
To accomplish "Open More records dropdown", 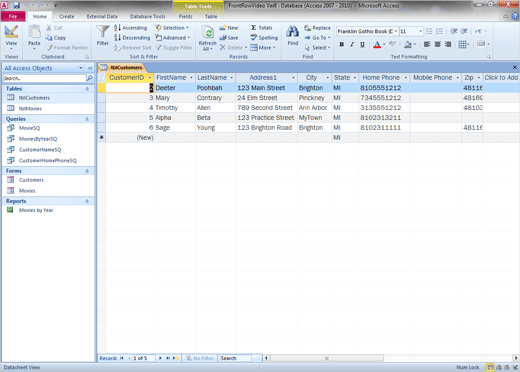I will (263, 48).
